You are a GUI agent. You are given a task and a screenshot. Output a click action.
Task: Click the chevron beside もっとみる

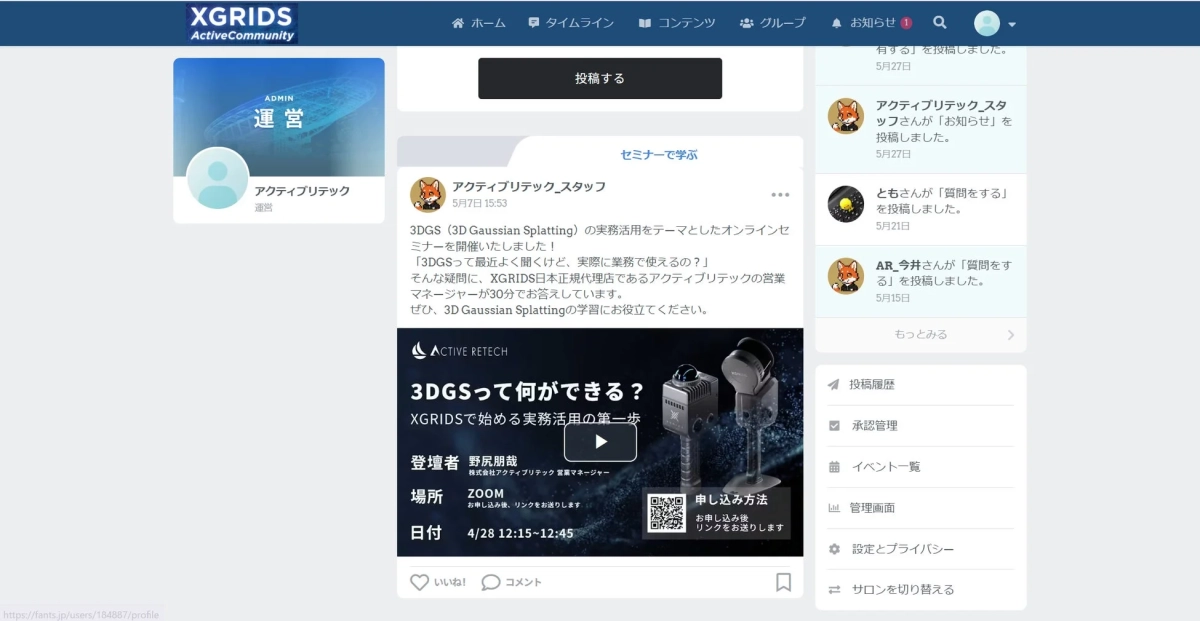point(1010,335)
